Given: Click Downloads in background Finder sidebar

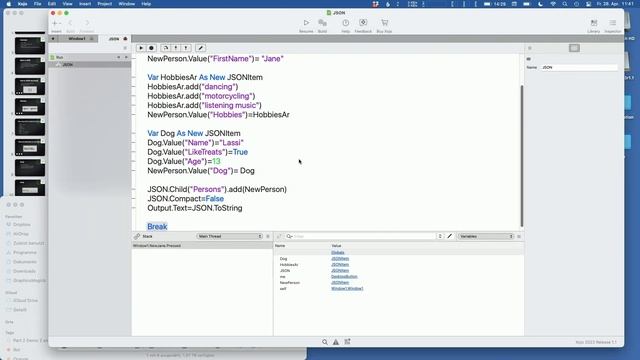Looking at the screenshot, I should 24,271.
